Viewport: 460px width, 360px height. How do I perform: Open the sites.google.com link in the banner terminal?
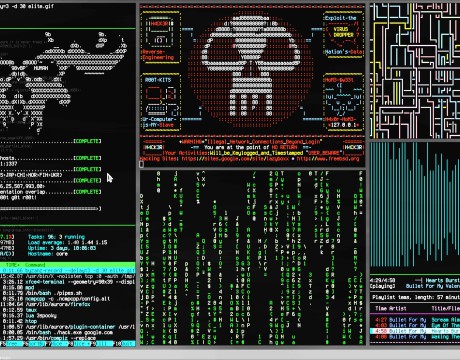236,159
